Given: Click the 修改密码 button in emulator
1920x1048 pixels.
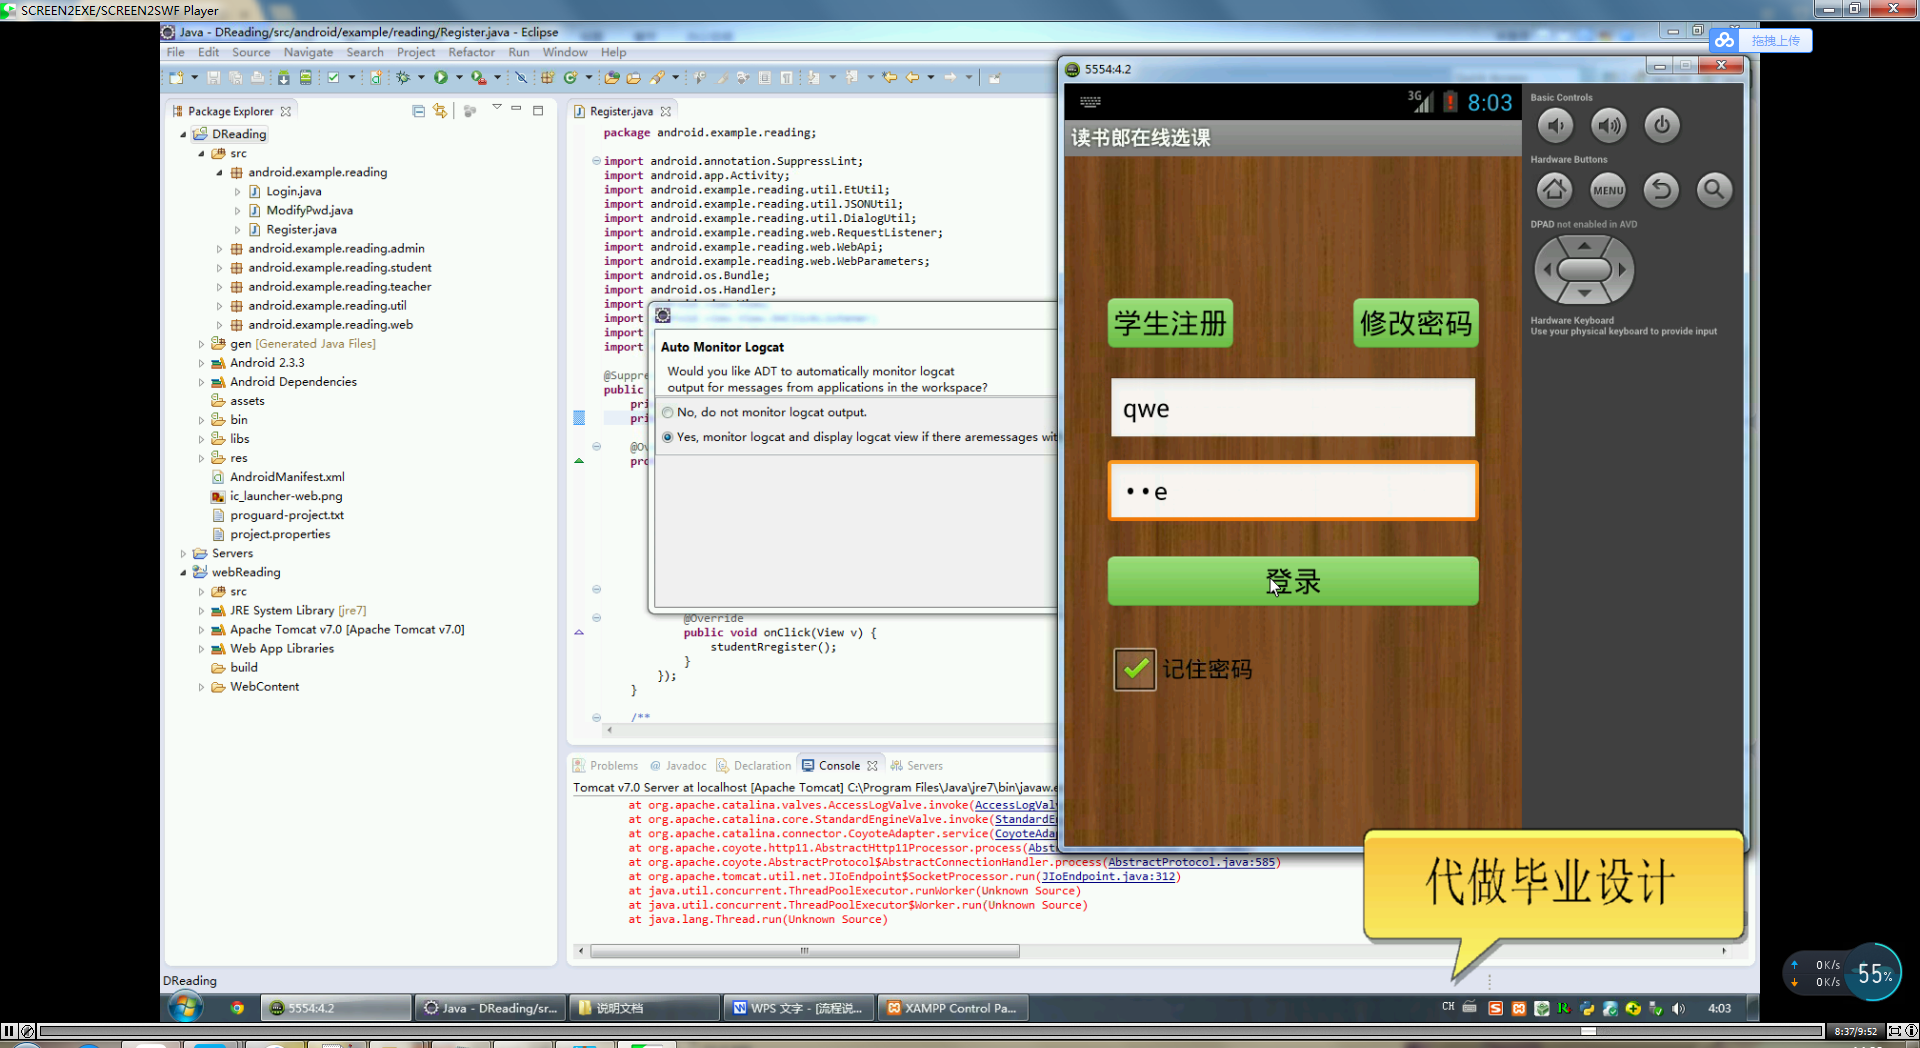Looking at the screenshot, I should click(1415, 323).
